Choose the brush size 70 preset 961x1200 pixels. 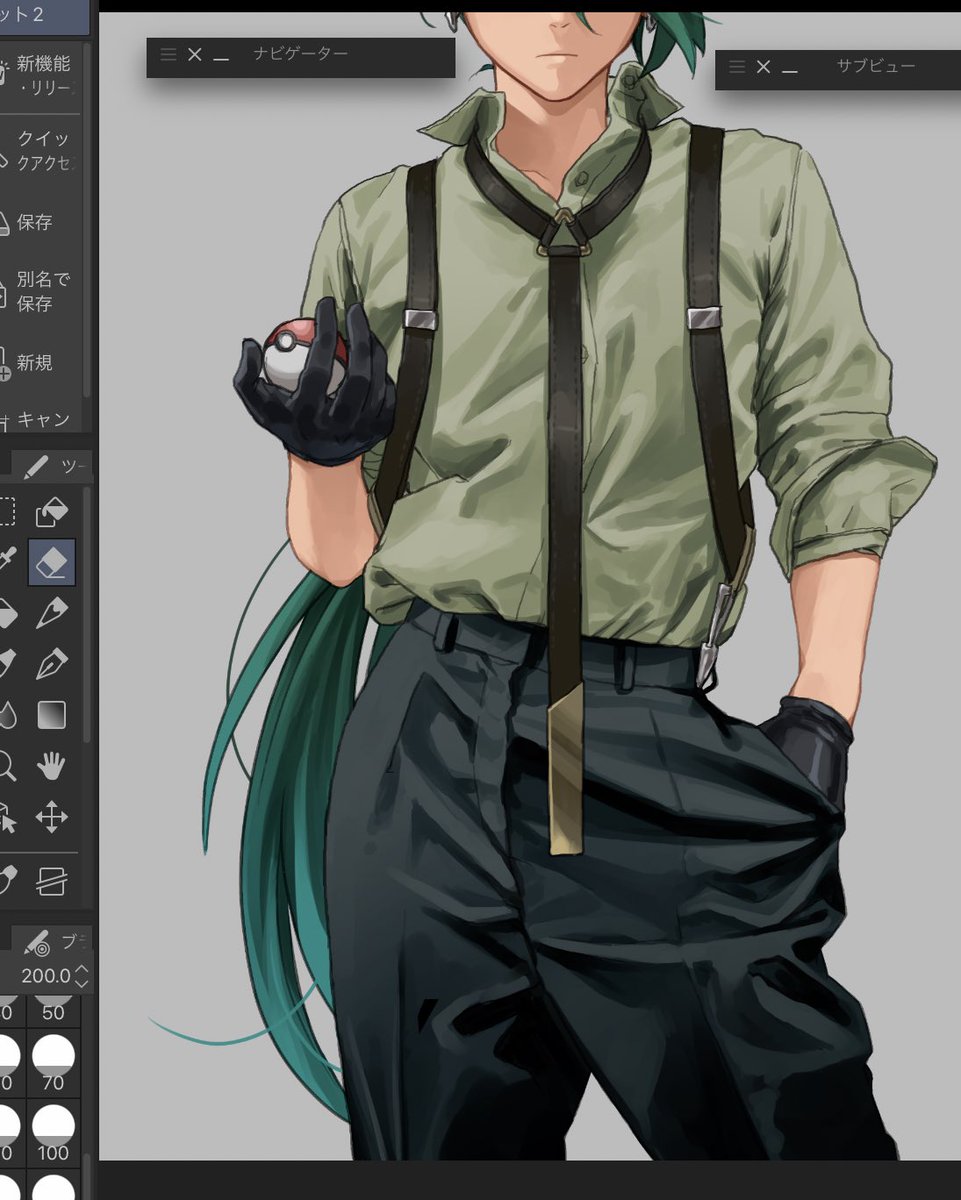(53, 1063)
